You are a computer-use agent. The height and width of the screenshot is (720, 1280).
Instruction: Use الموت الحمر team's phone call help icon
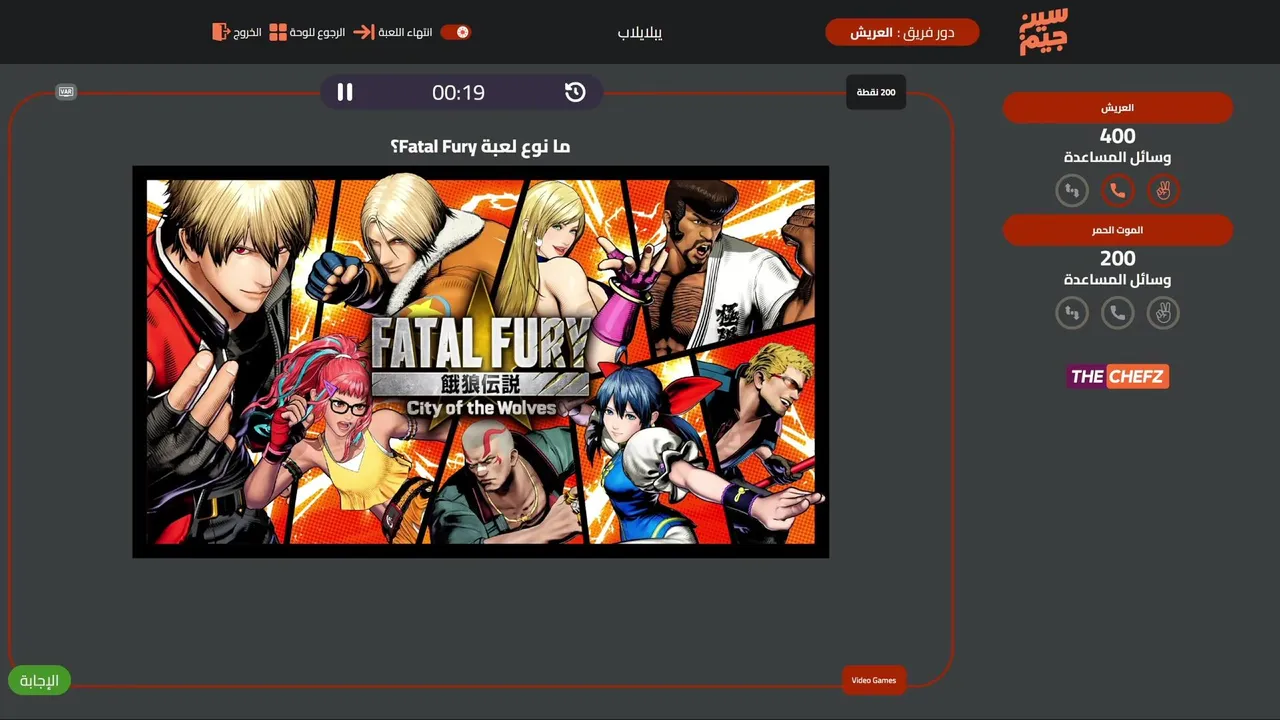point(1118,313)
